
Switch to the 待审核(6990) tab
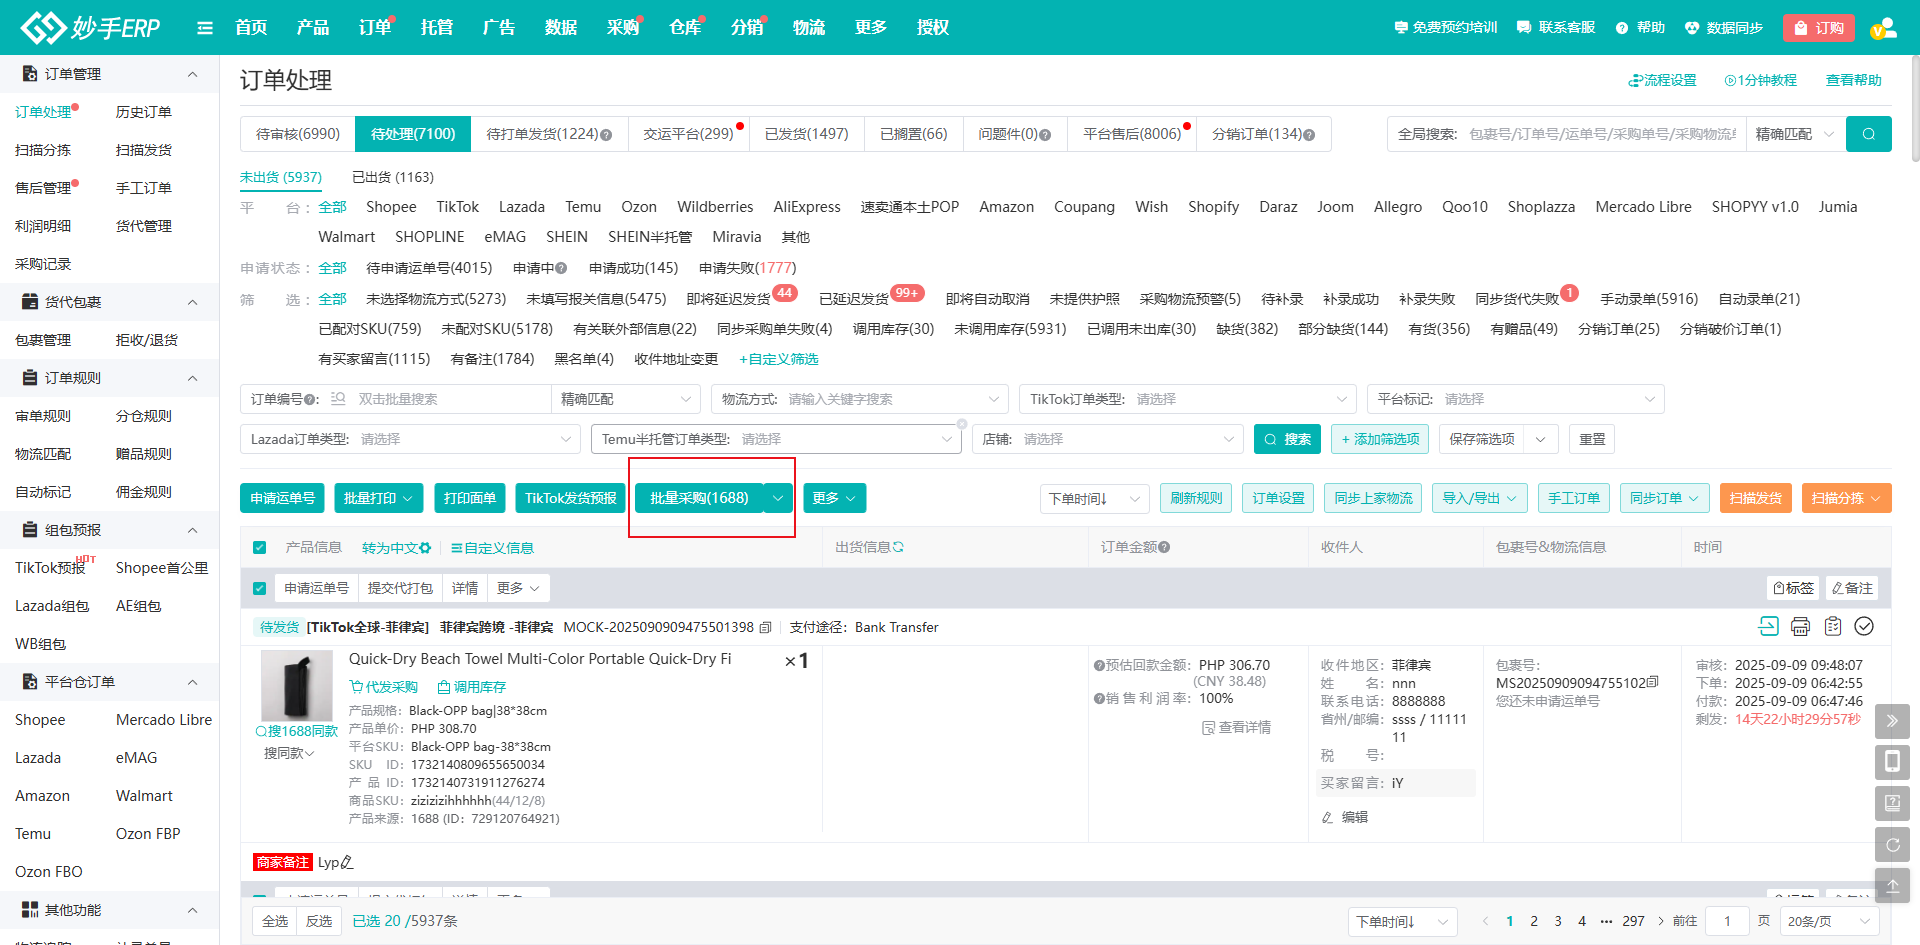click(298, 134)
